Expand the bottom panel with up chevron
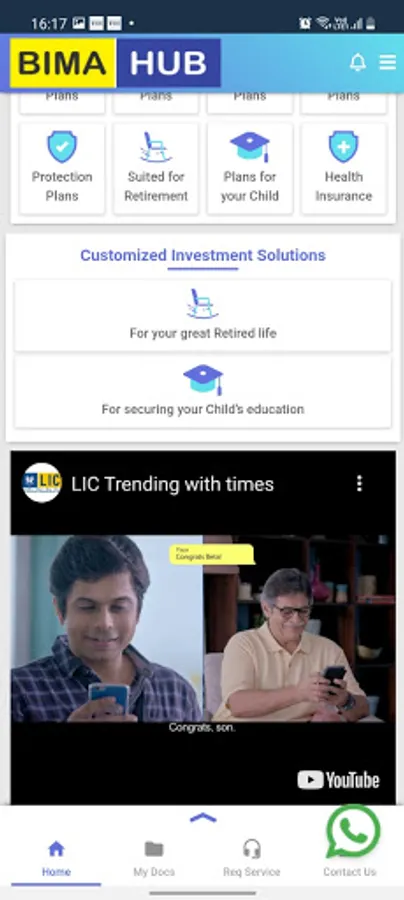This screenshot has height=900, width=404. (203, 818)
